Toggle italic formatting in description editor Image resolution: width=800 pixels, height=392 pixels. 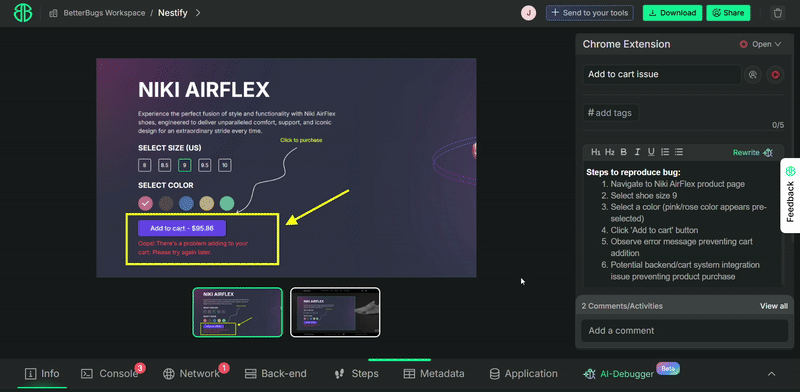pos(637,152)
